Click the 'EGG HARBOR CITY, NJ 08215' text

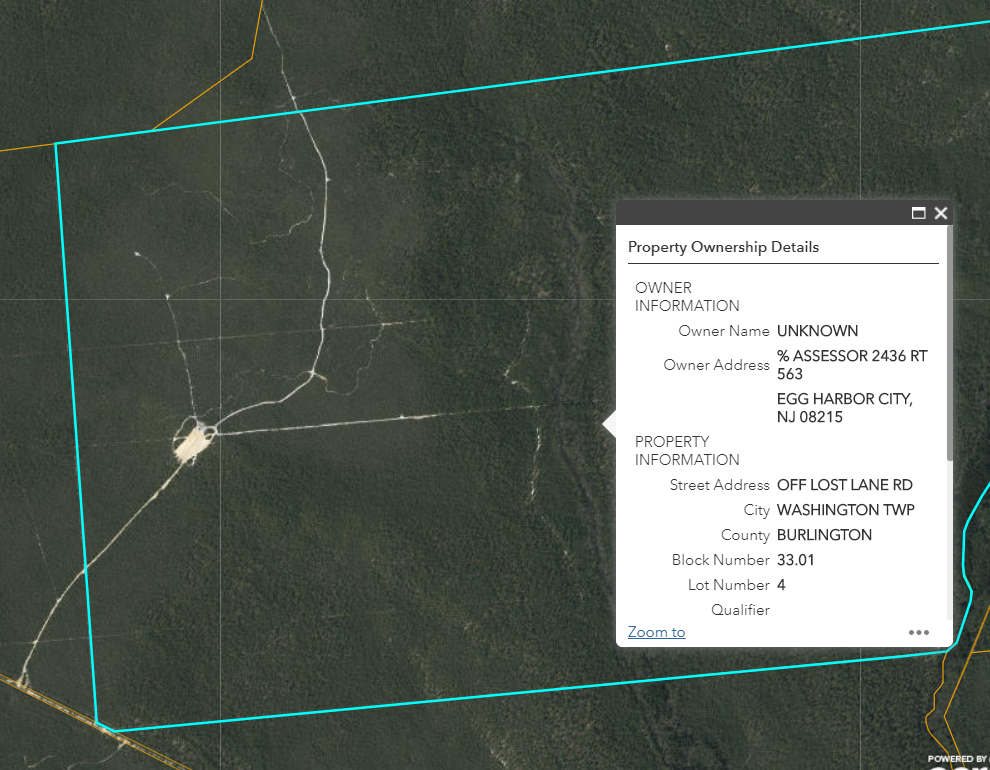point(844,408)
